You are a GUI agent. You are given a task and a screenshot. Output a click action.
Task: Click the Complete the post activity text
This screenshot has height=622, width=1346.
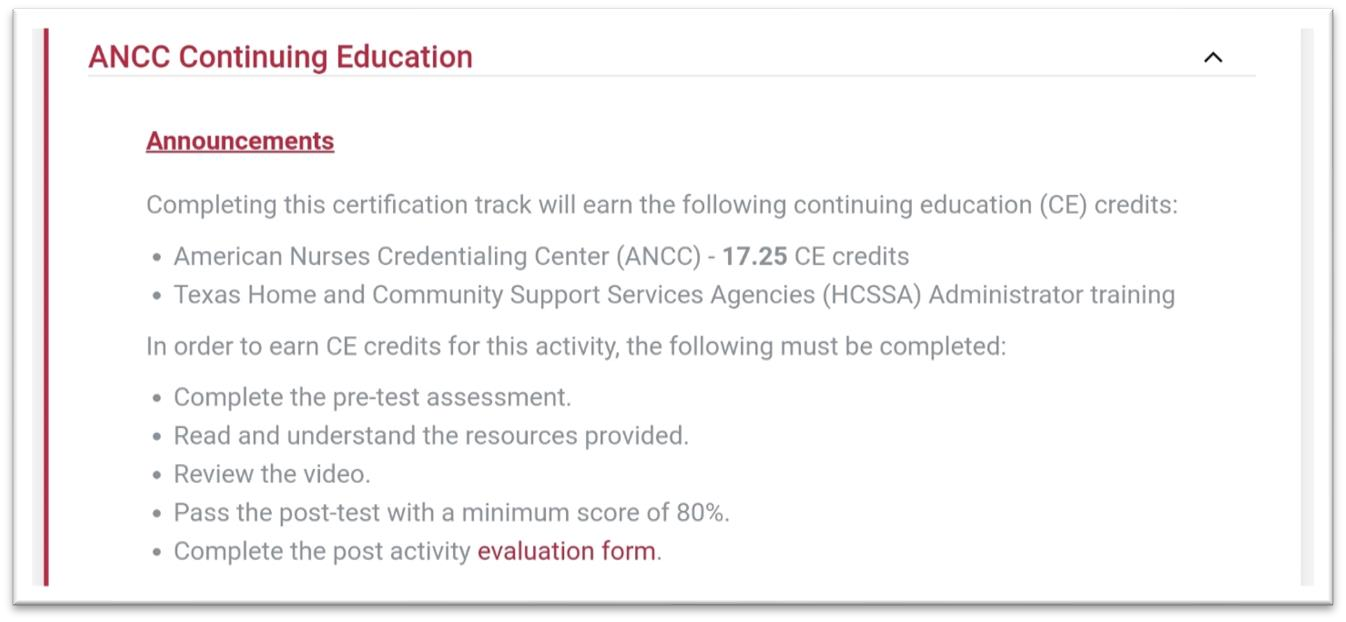pyautogui.click(x=320, y=550)
